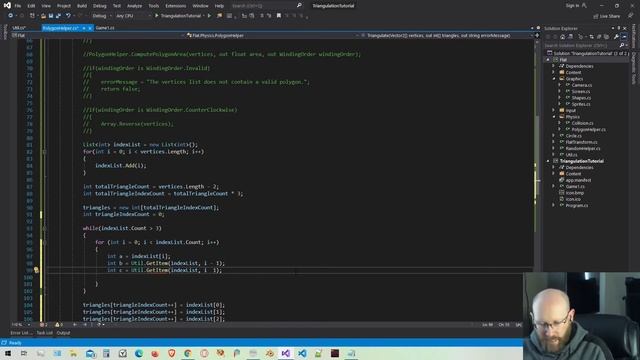
Task: Select PolygonHelper.cs in Solution Explorer
Action: pos(588,129)
